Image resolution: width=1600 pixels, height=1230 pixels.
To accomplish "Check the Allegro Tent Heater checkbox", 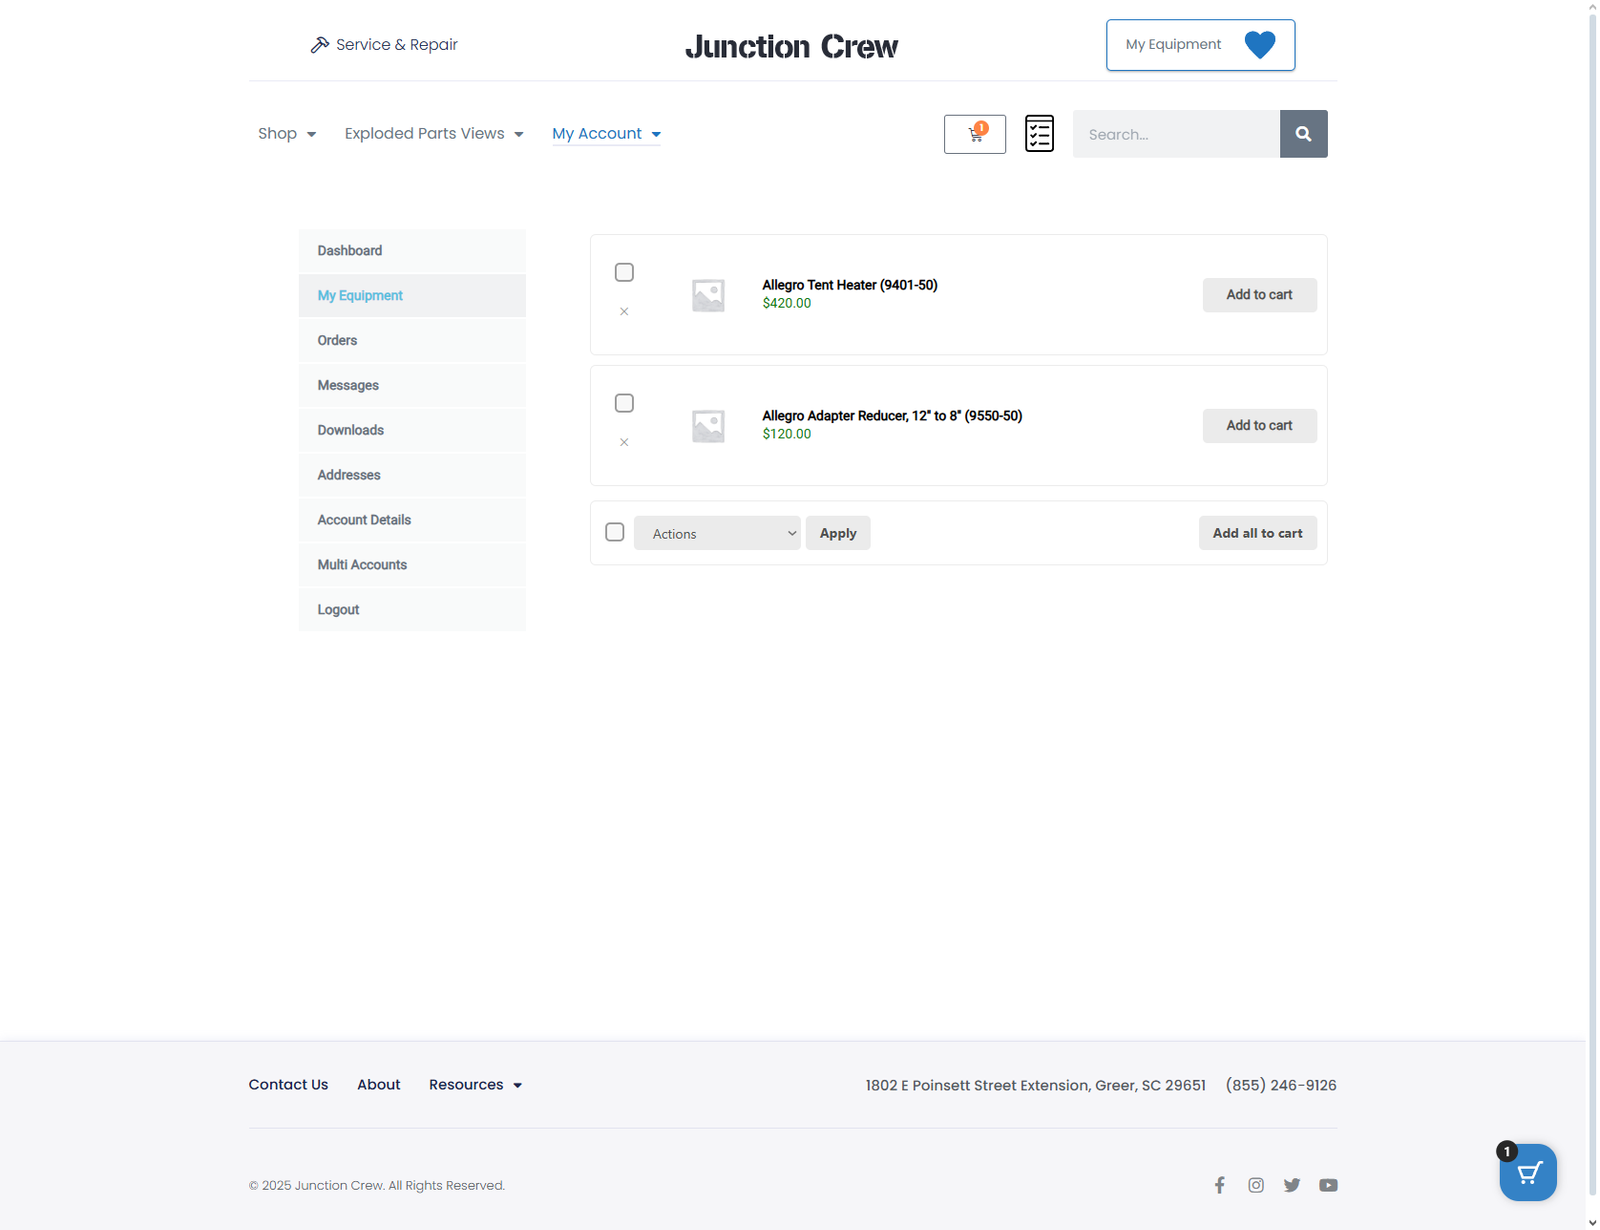I will click(624, 272).
